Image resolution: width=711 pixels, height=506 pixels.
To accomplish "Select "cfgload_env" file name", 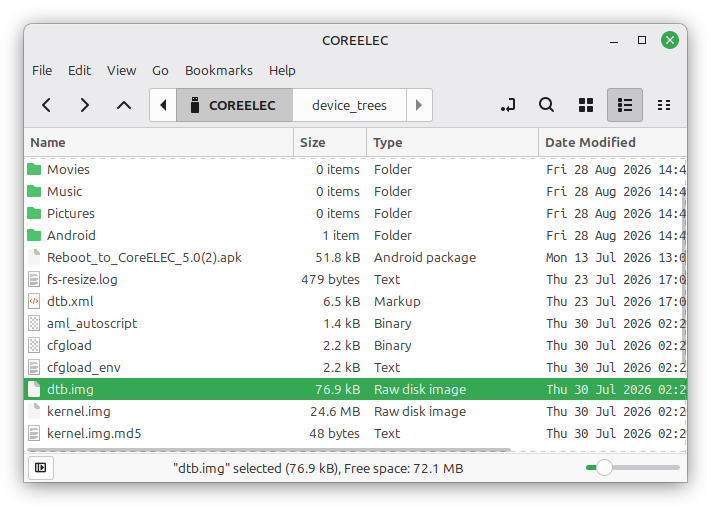I will 84,368.
